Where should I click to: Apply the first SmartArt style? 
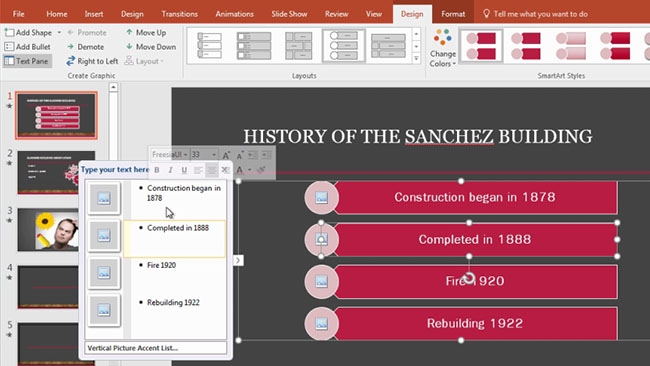(x=481, y=46)
